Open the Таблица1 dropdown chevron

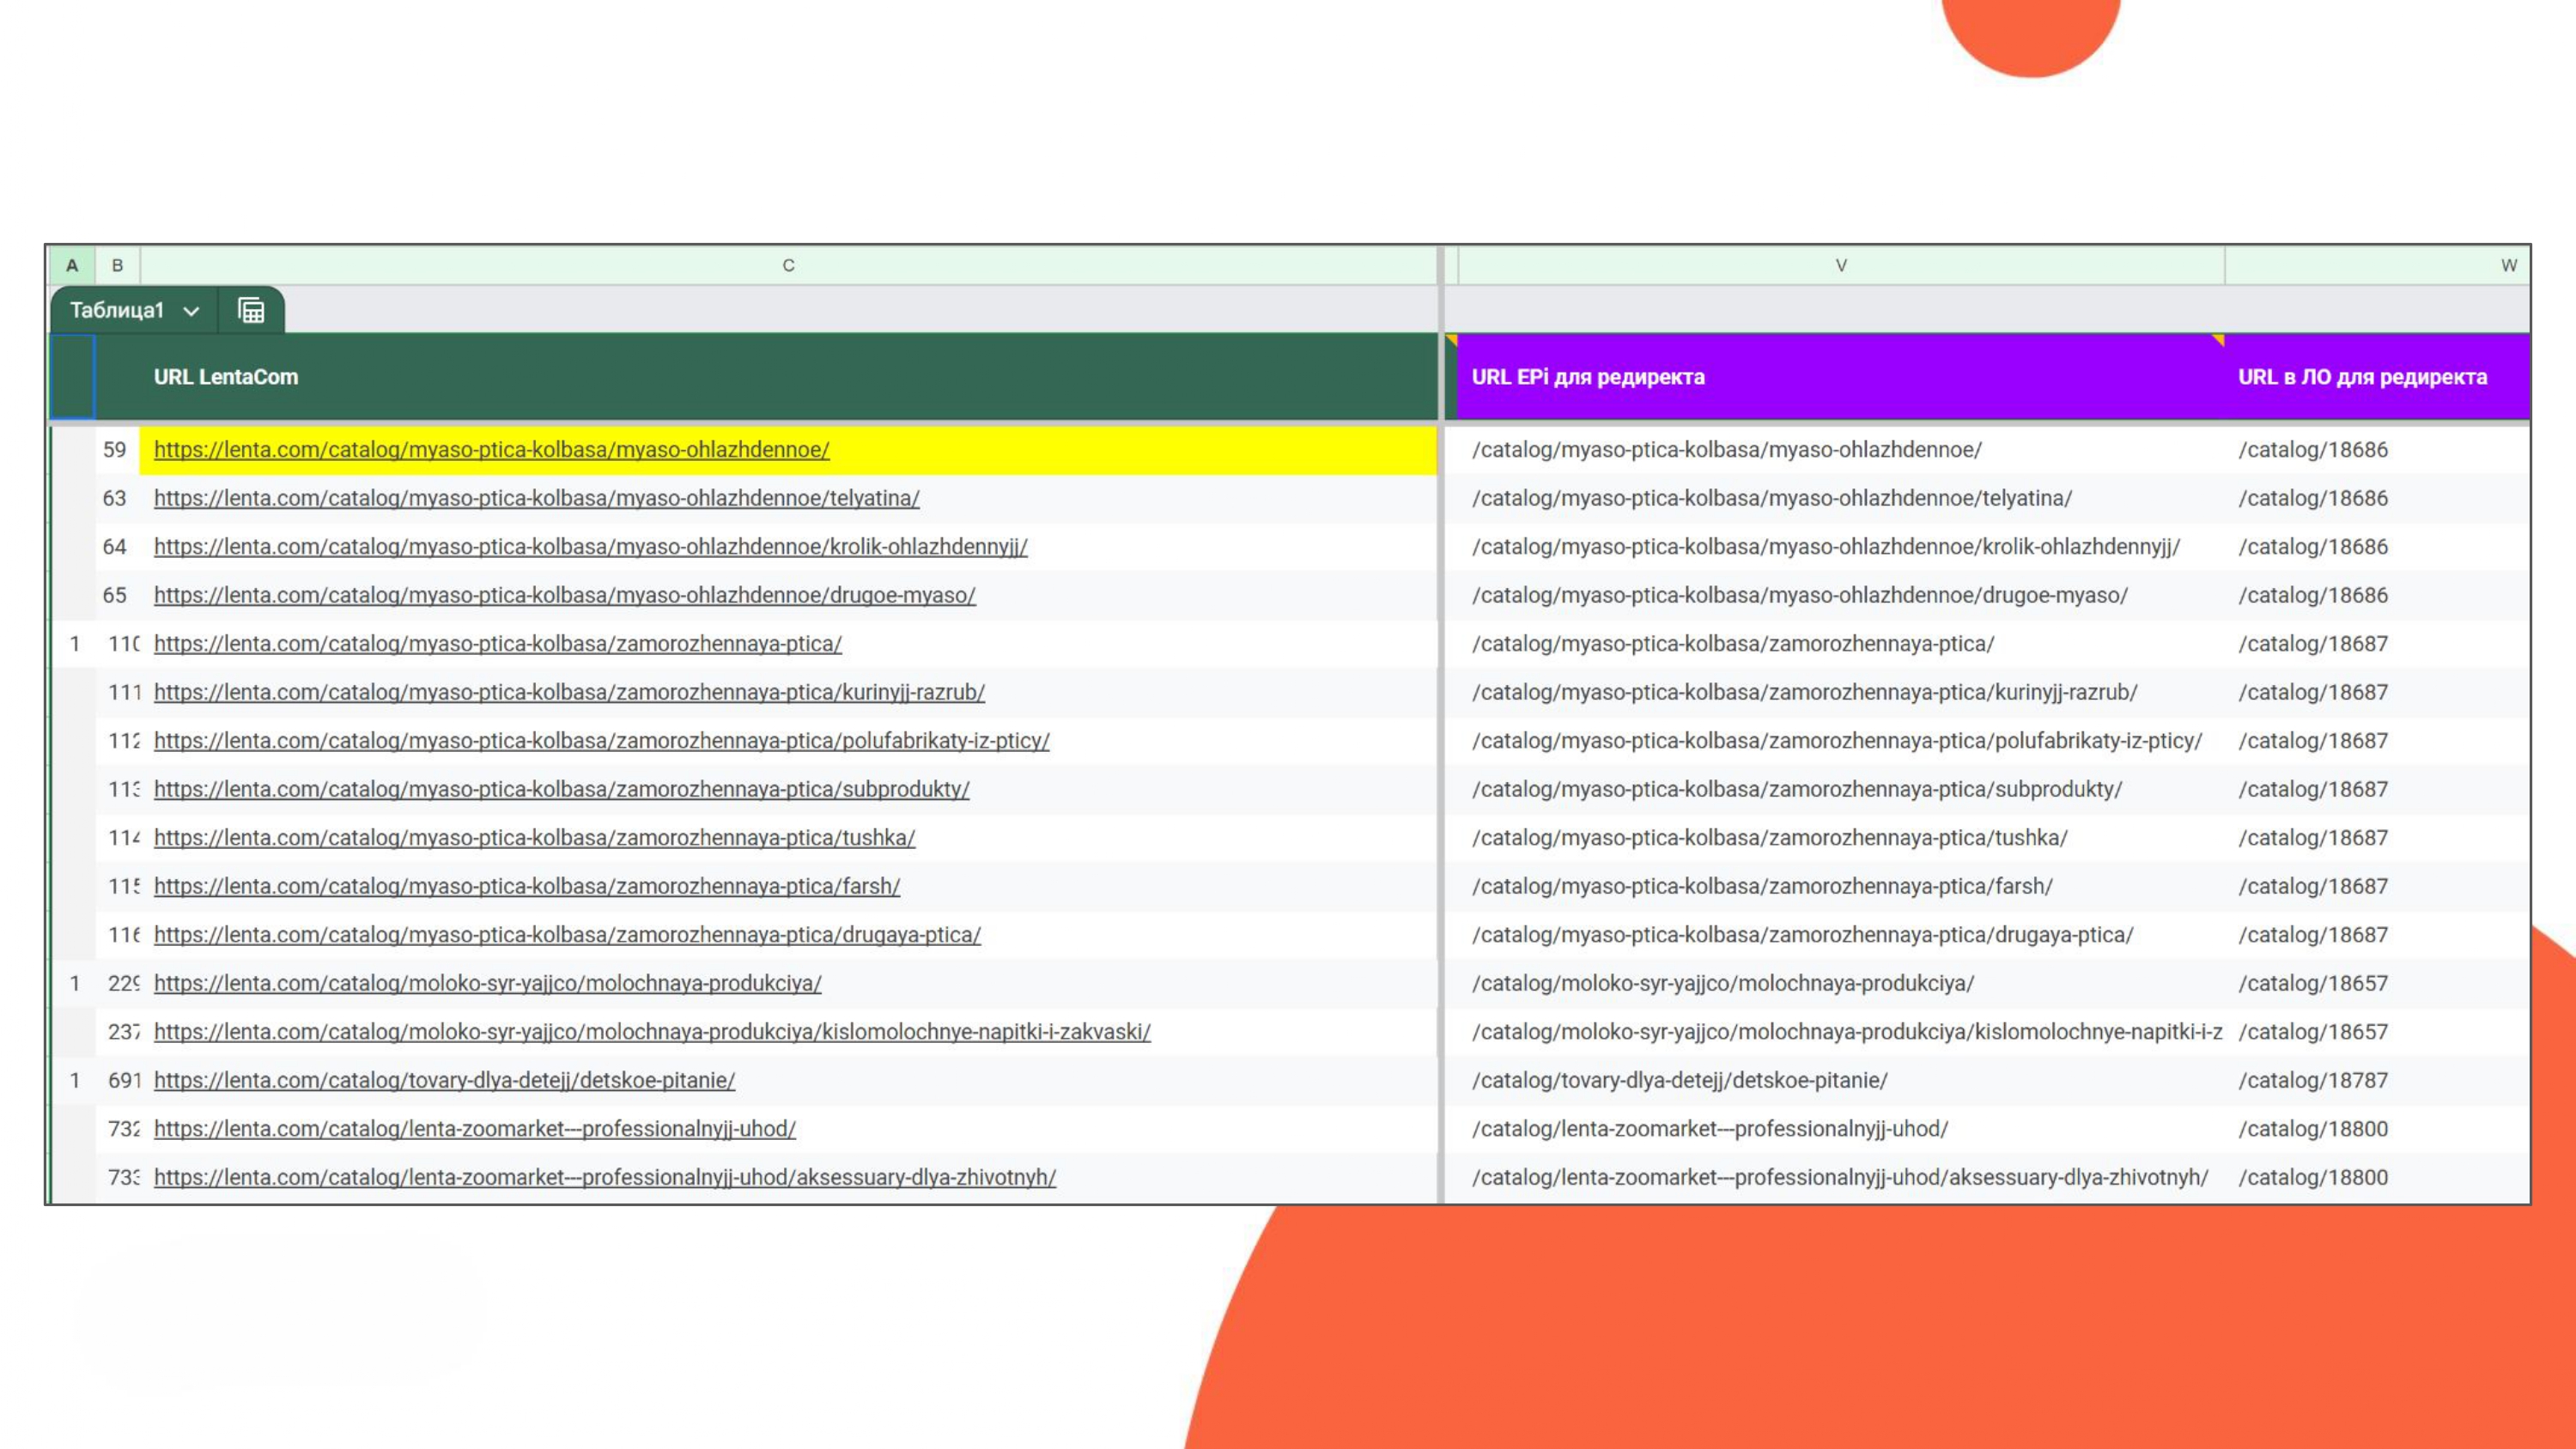pos(191,311)
